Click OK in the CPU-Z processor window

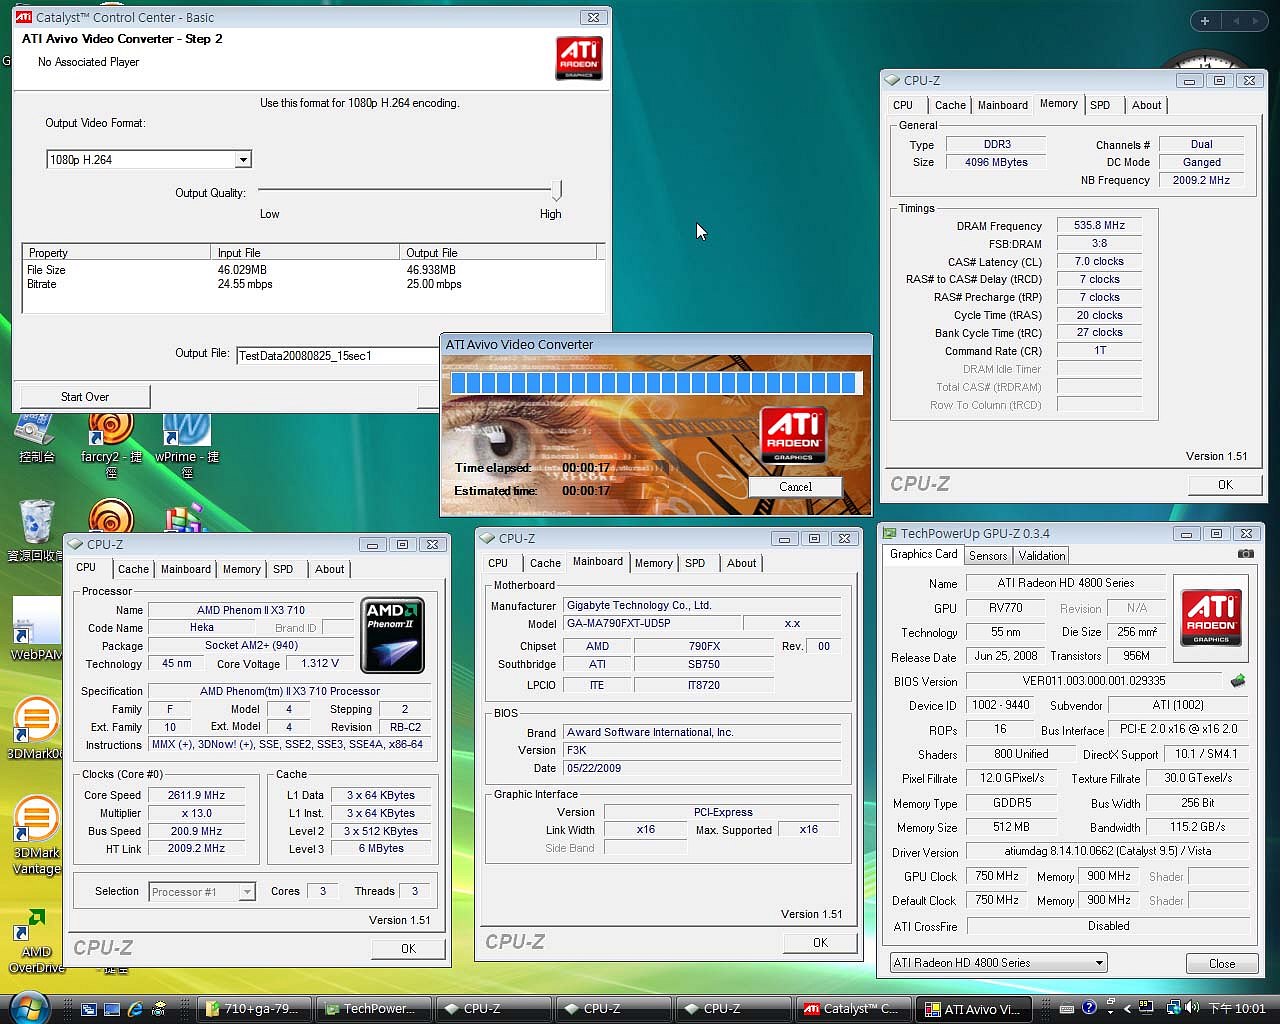(x=408, y=948)
